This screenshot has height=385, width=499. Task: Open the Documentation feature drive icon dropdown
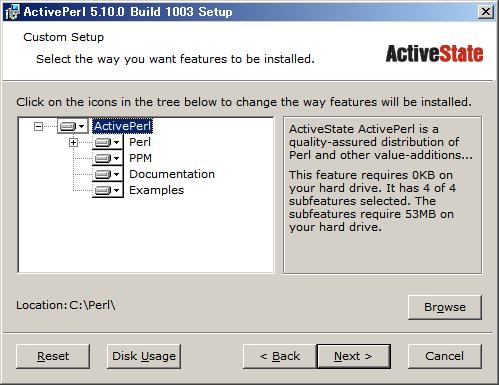108,174
